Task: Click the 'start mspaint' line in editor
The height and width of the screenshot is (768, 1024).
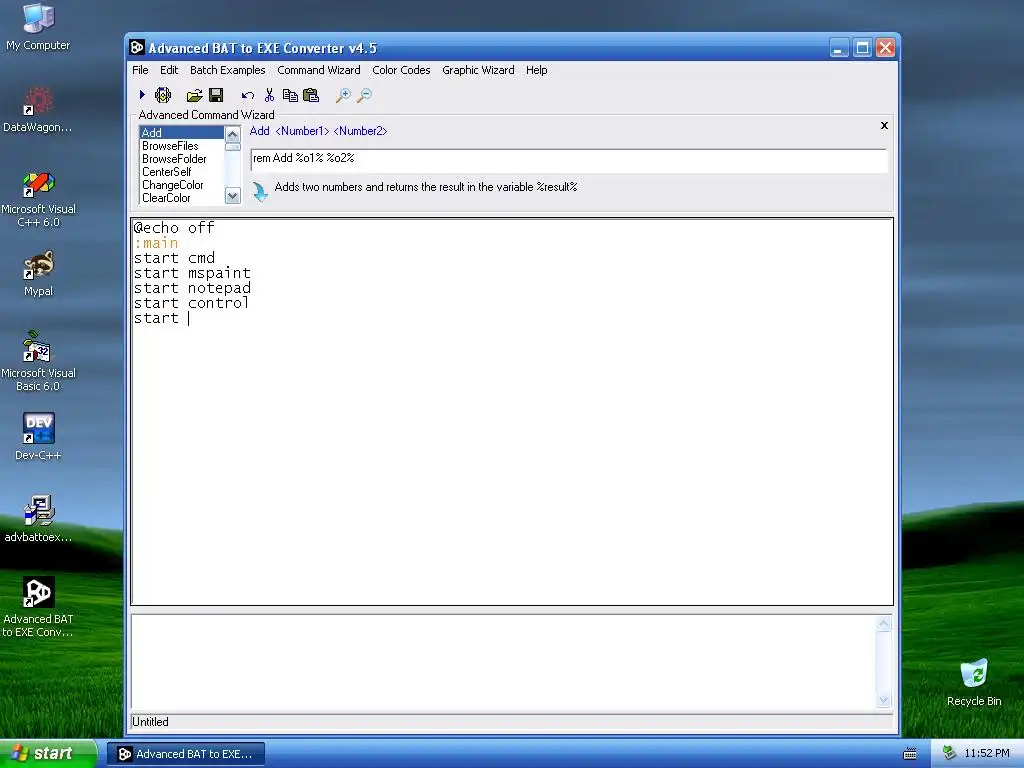Action: (192, 273)
